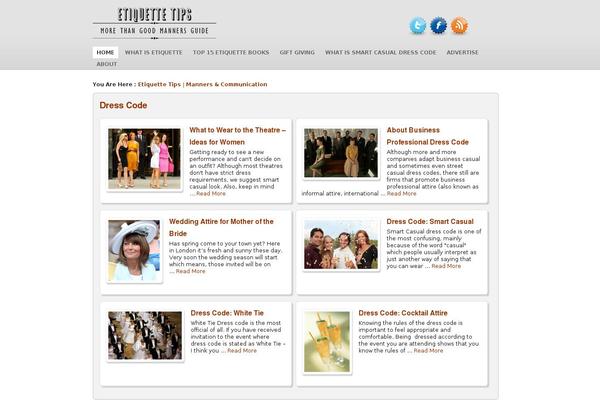This screenshot has width=600, height=400.
Task: Click Read More on the Theatre article
Action: tap(211, 194)
